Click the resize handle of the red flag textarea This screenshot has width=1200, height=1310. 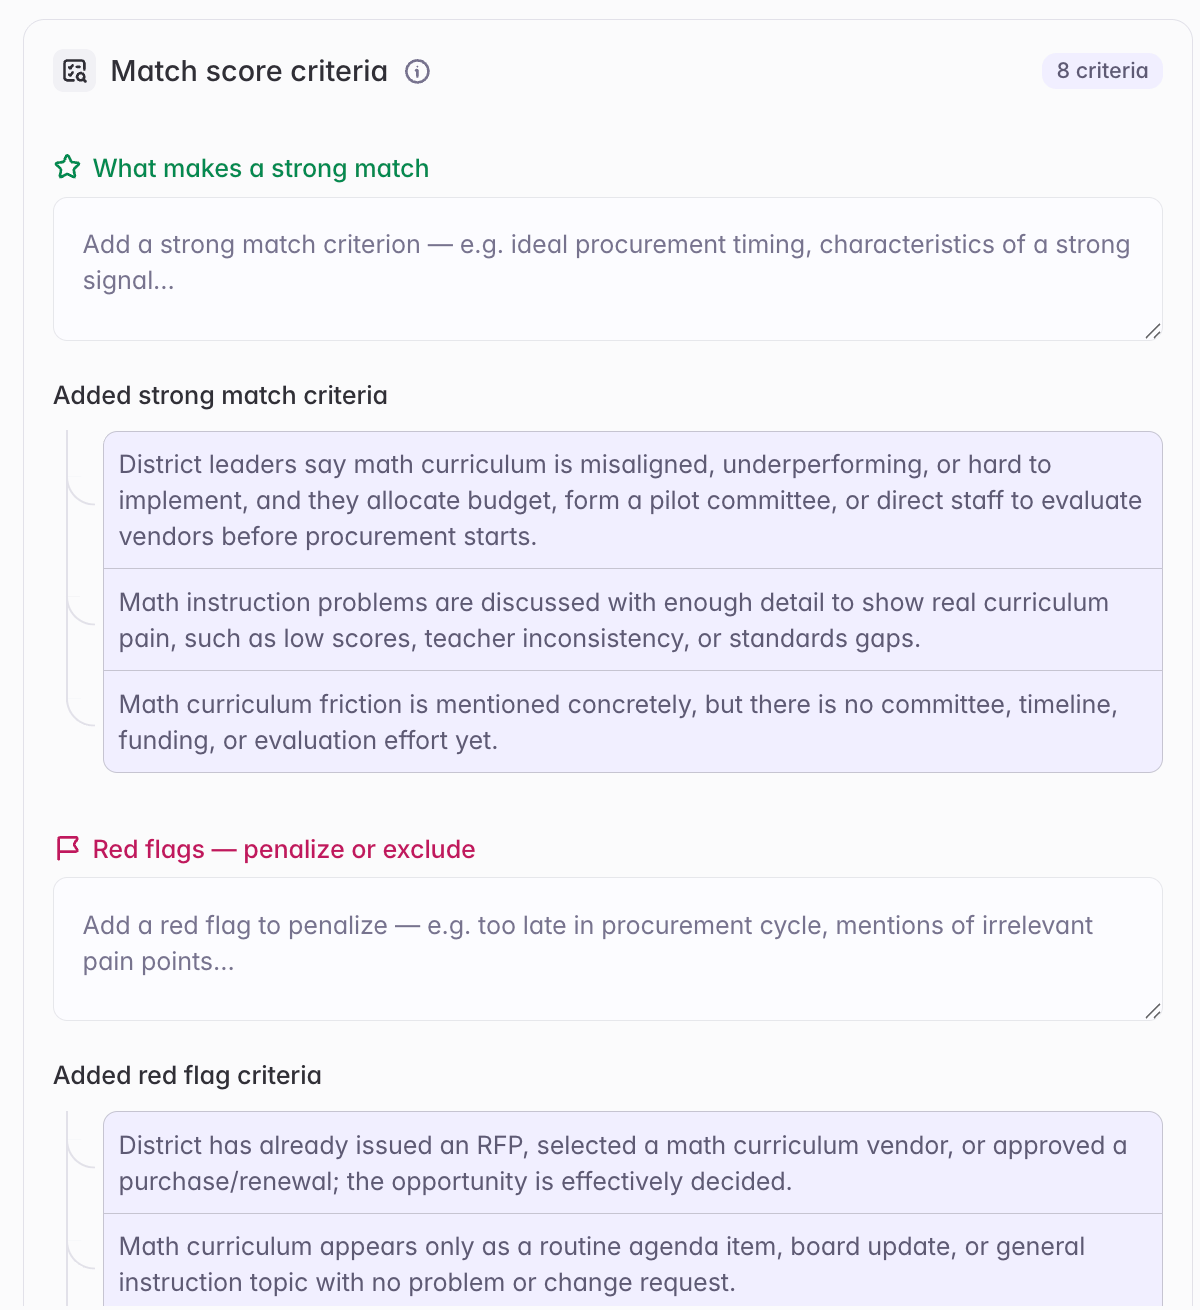(x=1152, y=1011)
